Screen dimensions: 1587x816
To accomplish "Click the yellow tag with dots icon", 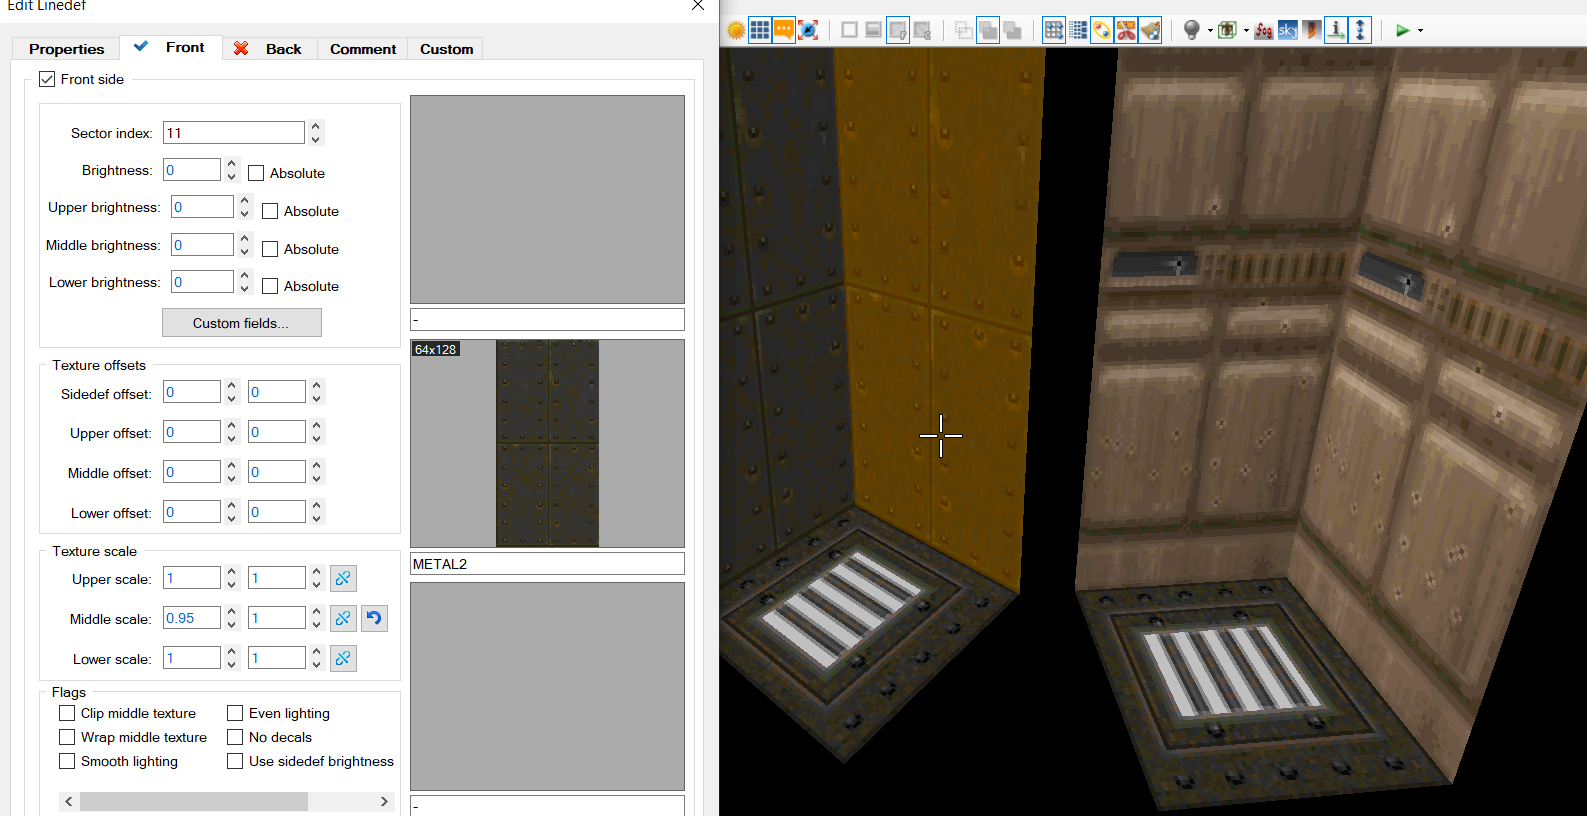I will coord(1102,30).
